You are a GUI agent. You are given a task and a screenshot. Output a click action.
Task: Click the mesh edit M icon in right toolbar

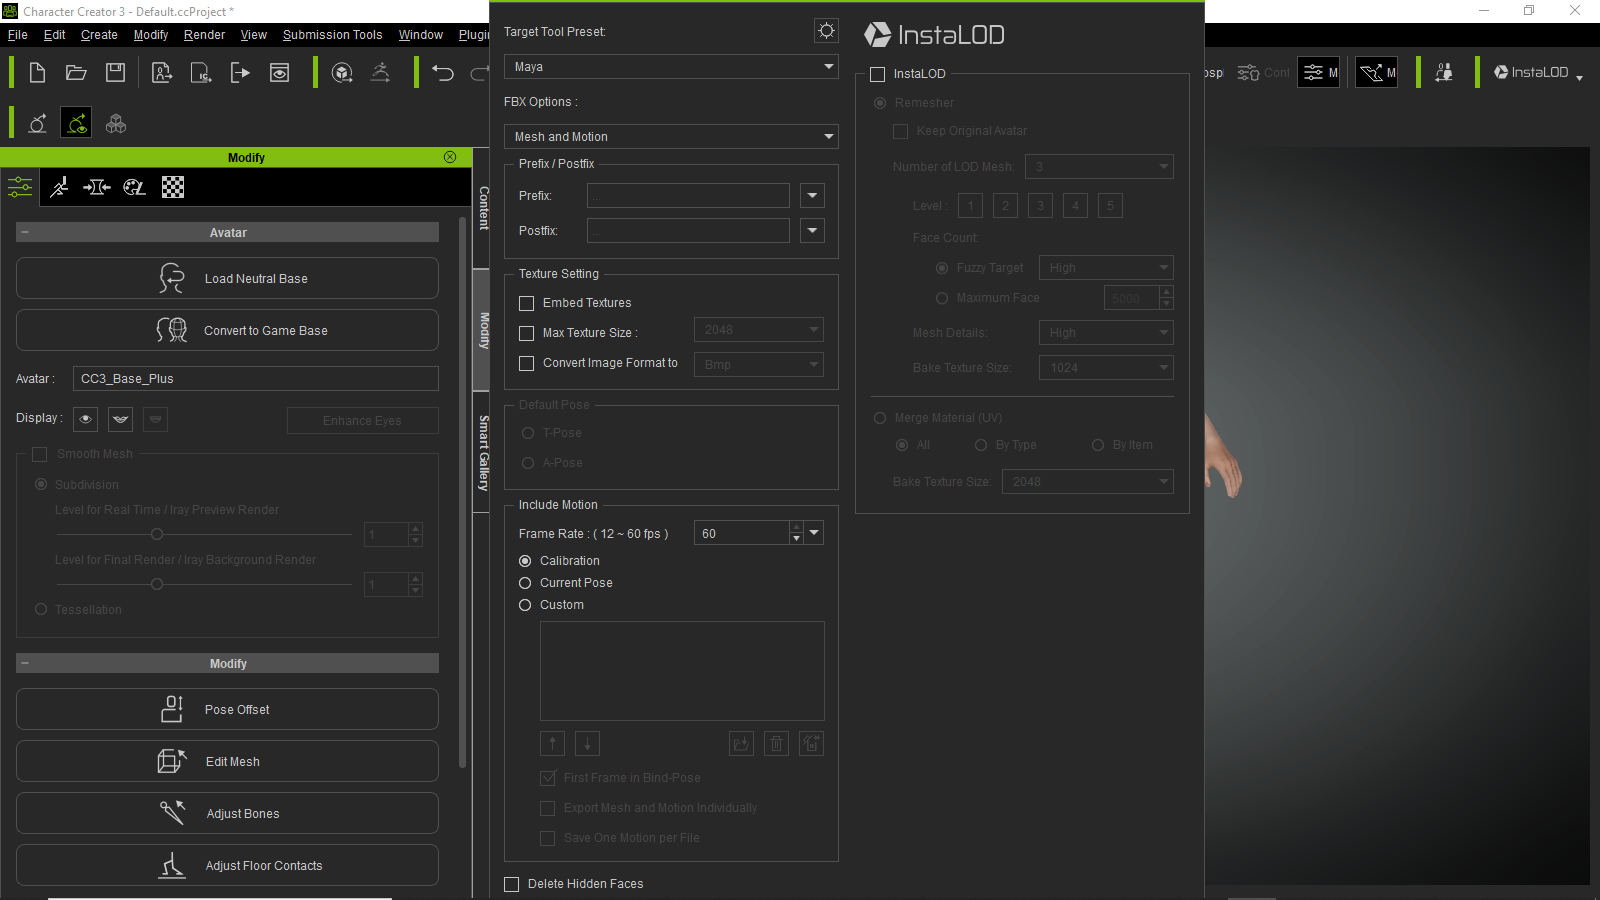coord(1376,72)
